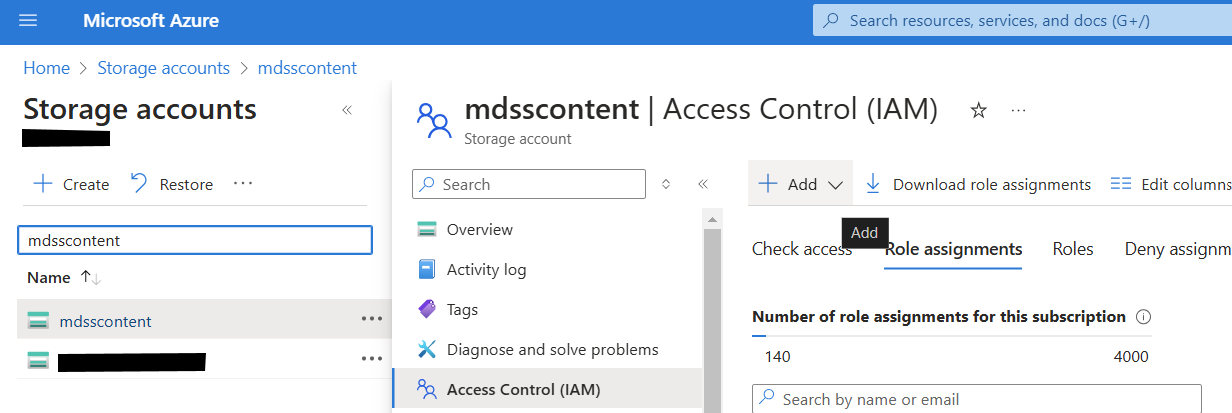The height and width of the screenshot is (413, 1232).
Task: Select Access Control (IAM) menu item
Action: [548, 389]
